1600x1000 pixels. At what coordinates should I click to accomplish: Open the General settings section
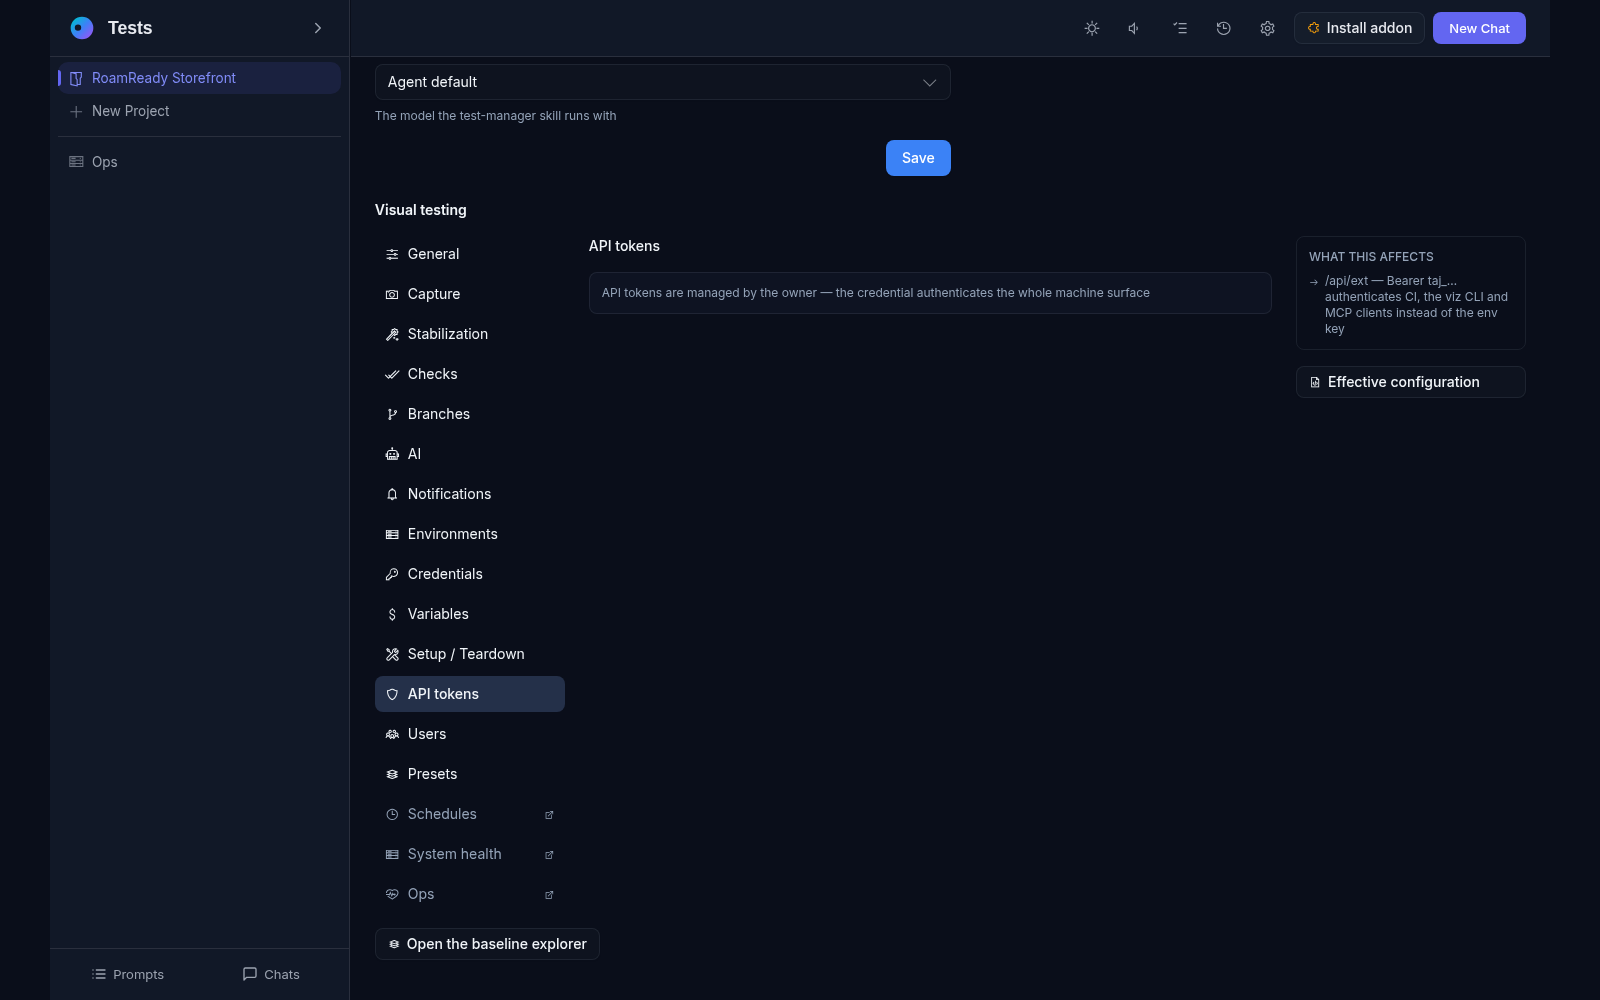coord(470,254)
